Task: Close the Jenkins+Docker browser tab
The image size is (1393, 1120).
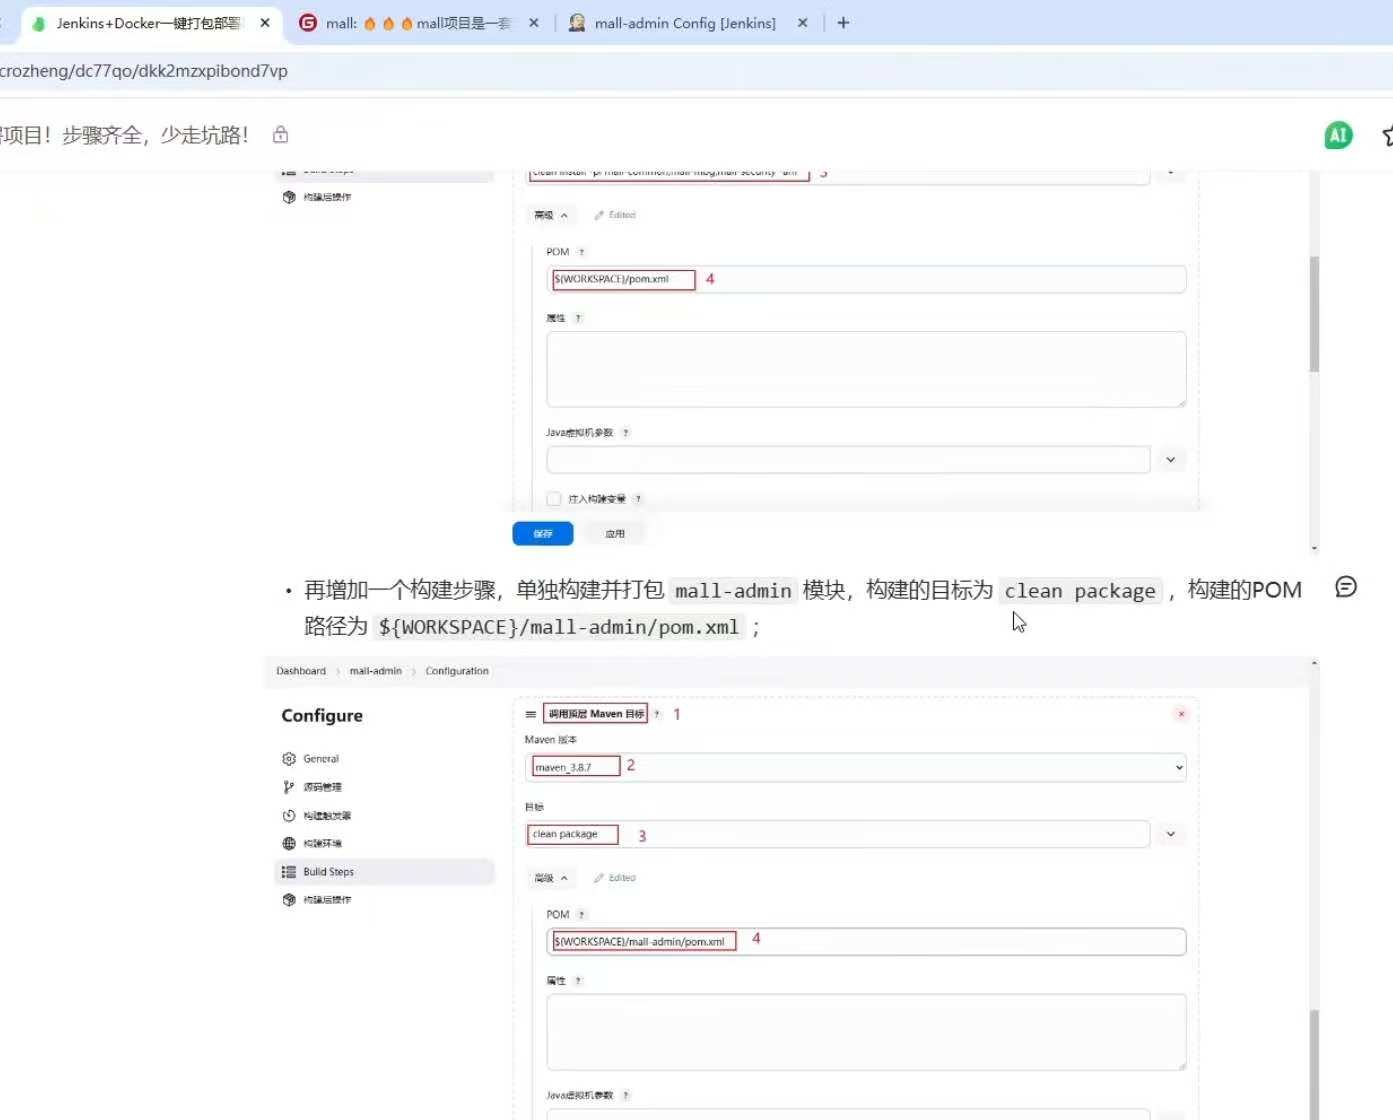Action: click(265, 23)
